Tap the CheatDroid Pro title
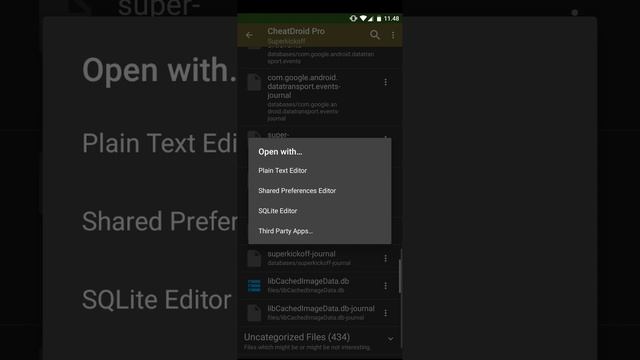Image resolution: width=640 pixels, height=360 pixels. (x=296, y=31)
